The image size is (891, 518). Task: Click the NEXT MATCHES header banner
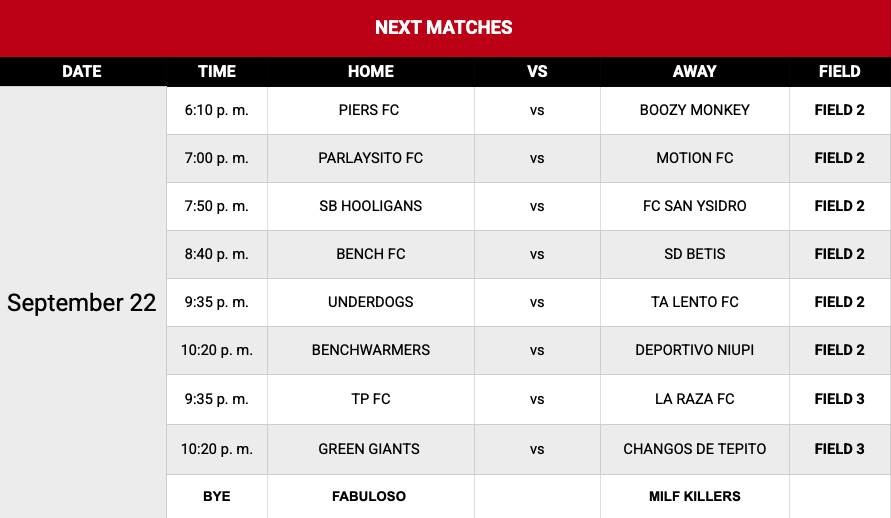(x=444, y=28)
